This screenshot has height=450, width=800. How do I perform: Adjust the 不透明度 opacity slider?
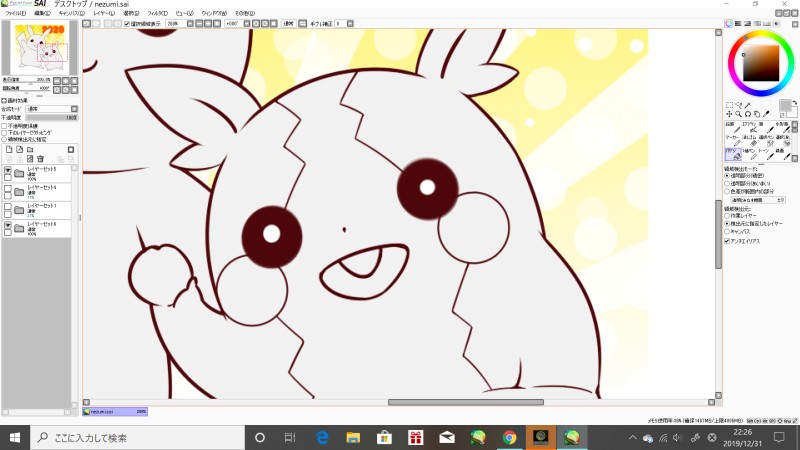[x=52, y=117]
